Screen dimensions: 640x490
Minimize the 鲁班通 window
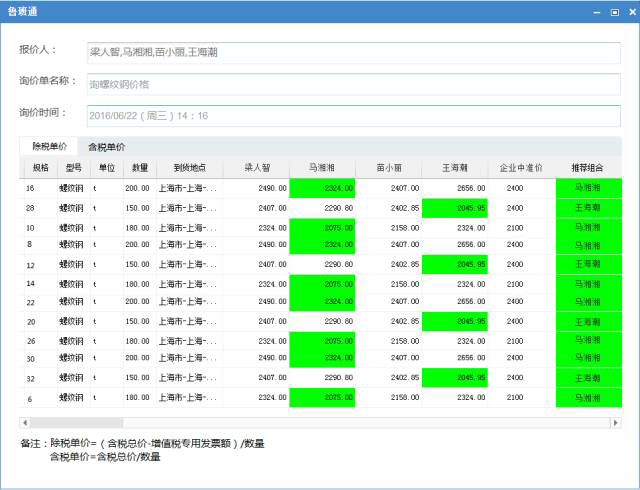pos(596,12)
